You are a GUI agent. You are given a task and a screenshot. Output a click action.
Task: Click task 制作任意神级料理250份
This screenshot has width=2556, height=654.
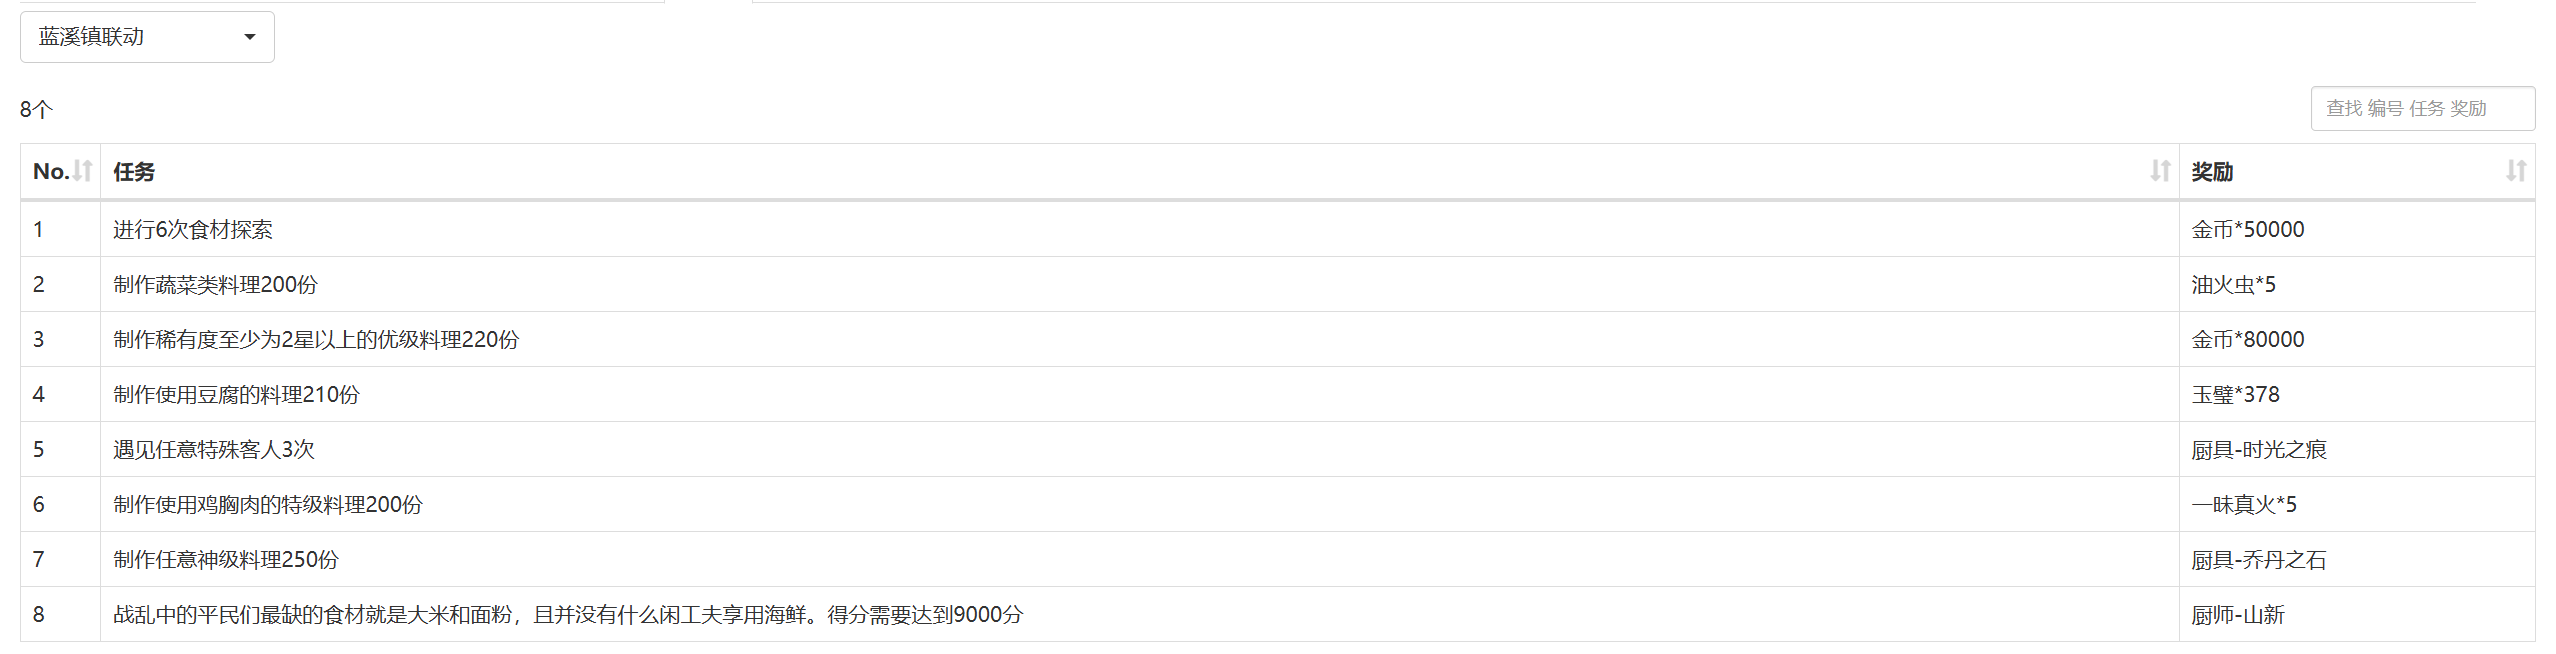226,559
